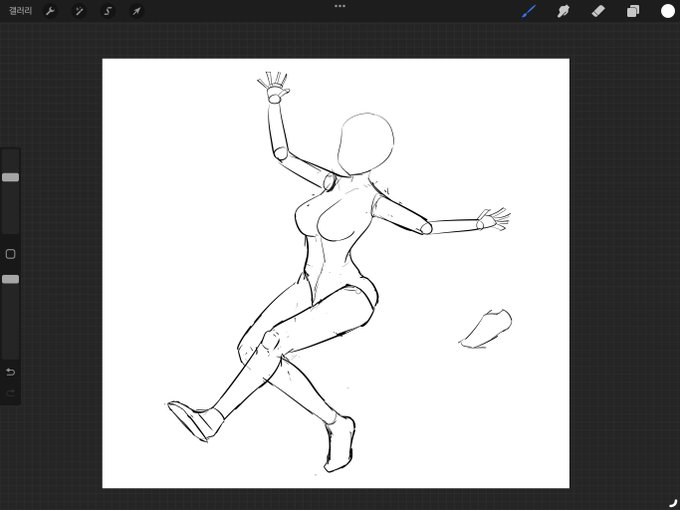Viewport: 680px width, 510px height.
Task: Open the Actions wrench menu
Action: tap(50, 11)
